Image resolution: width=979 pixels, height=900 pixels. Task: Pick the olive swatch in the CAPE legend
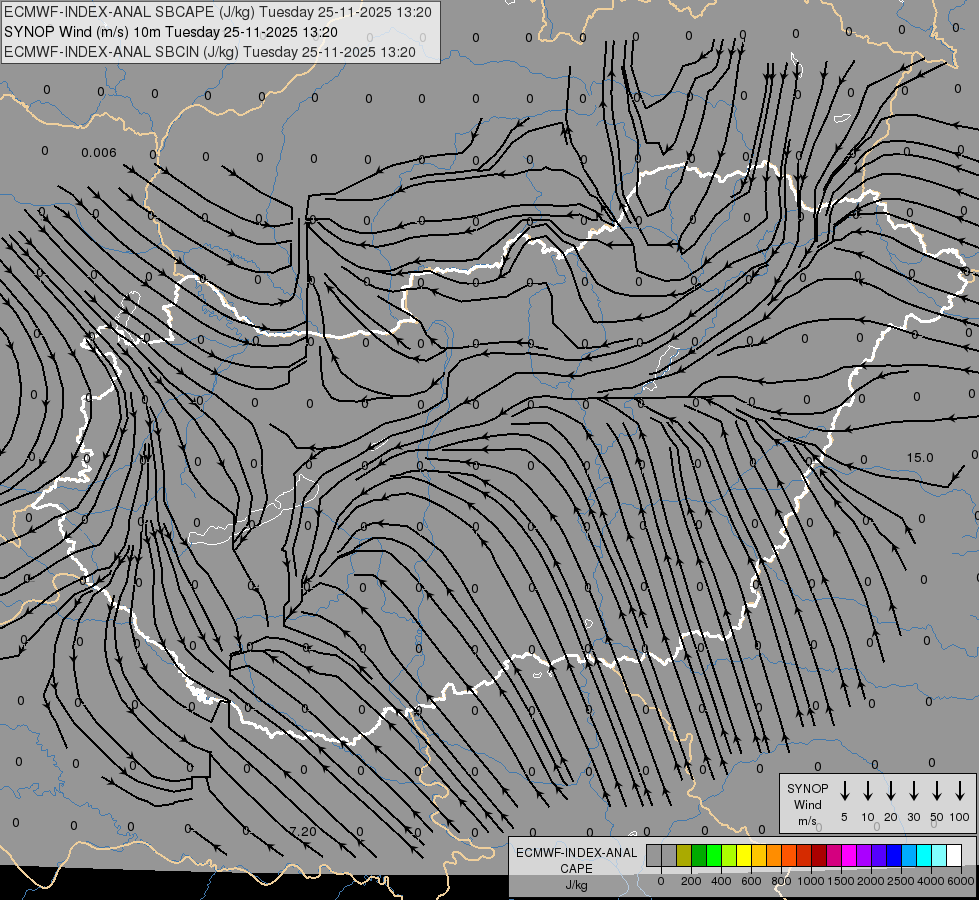(684, 855)
